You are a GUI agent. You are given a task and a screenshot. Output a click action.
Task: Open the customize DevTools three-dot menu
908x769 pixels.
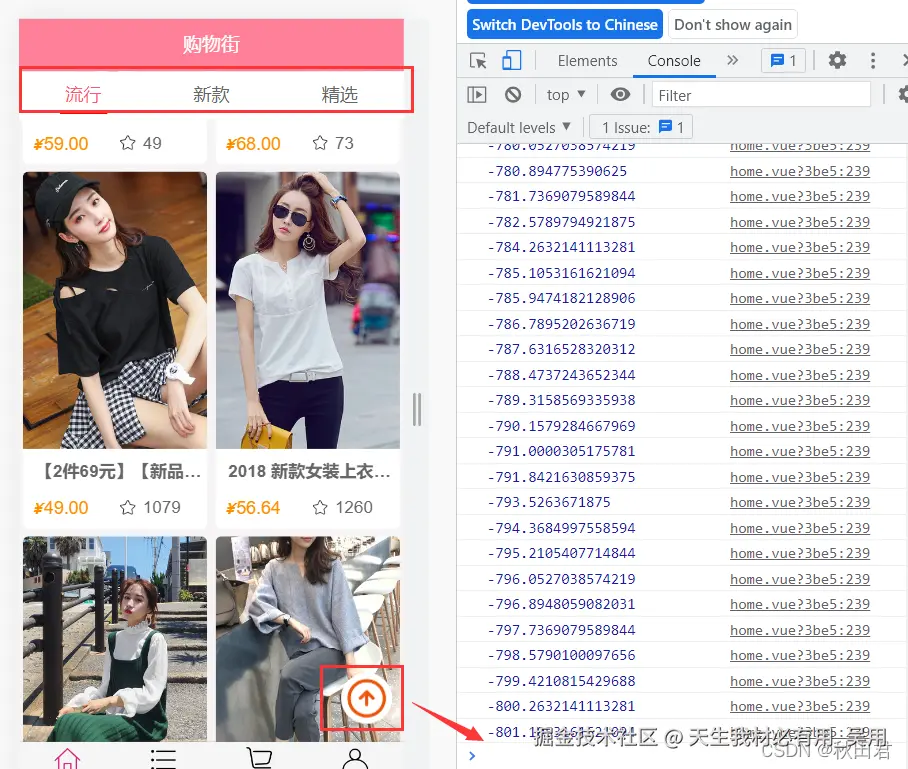click(x=872, y=61)
